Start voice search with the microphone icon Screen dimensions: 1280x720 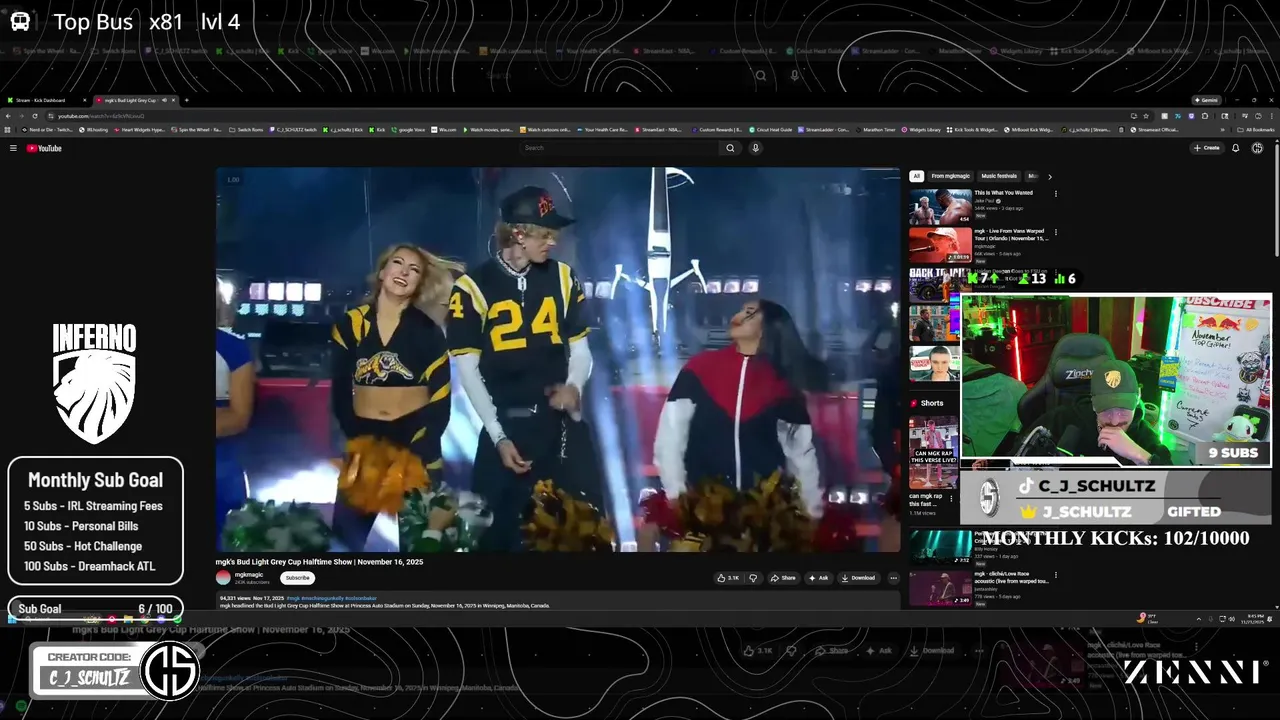755,148
